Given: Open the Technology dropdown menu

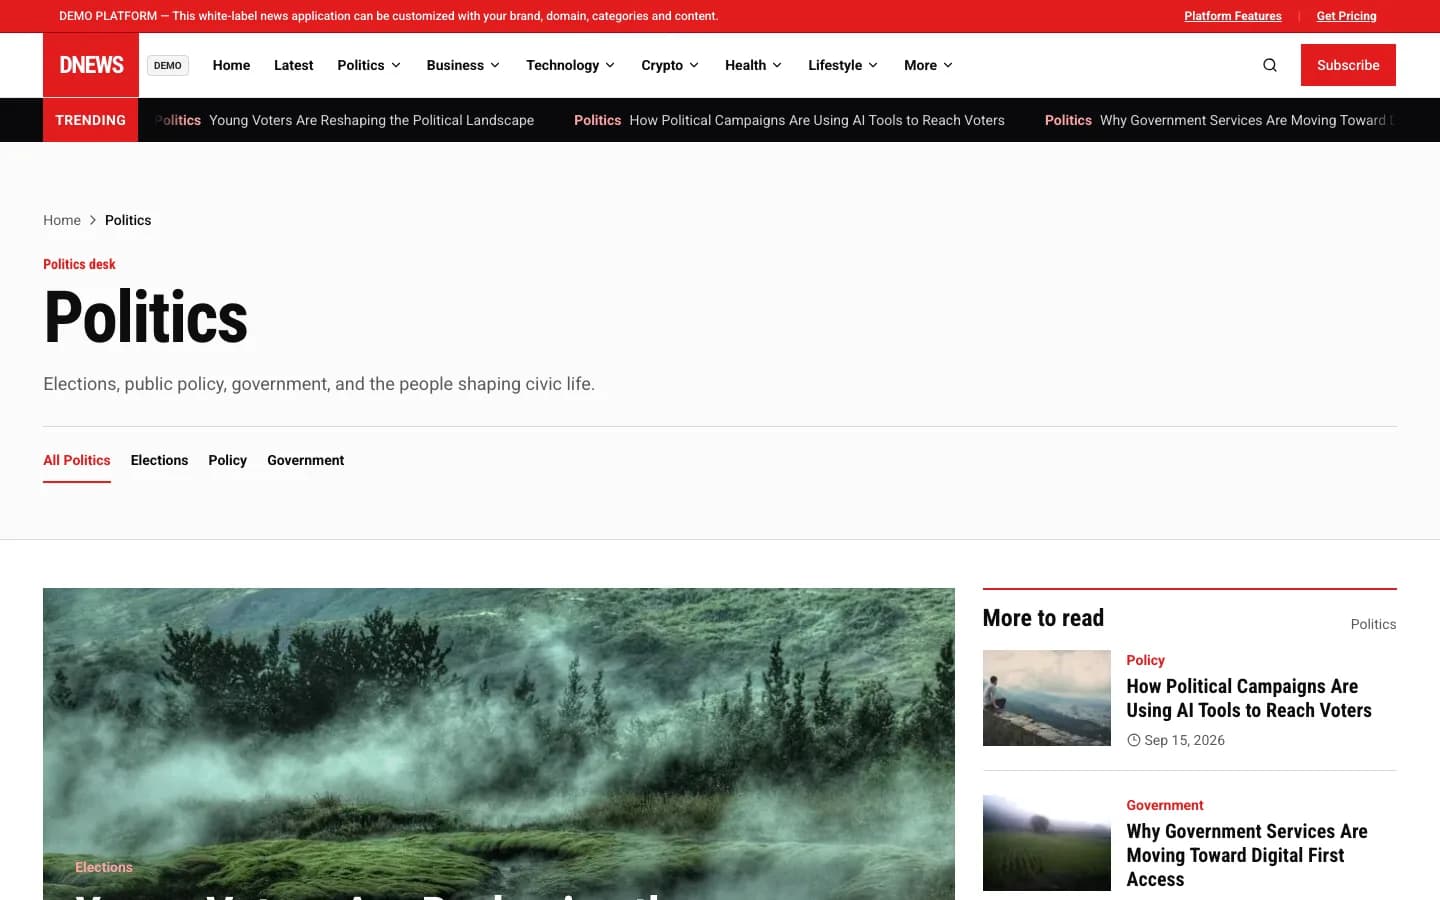Looking at the screenshot, I should [571, 65].
